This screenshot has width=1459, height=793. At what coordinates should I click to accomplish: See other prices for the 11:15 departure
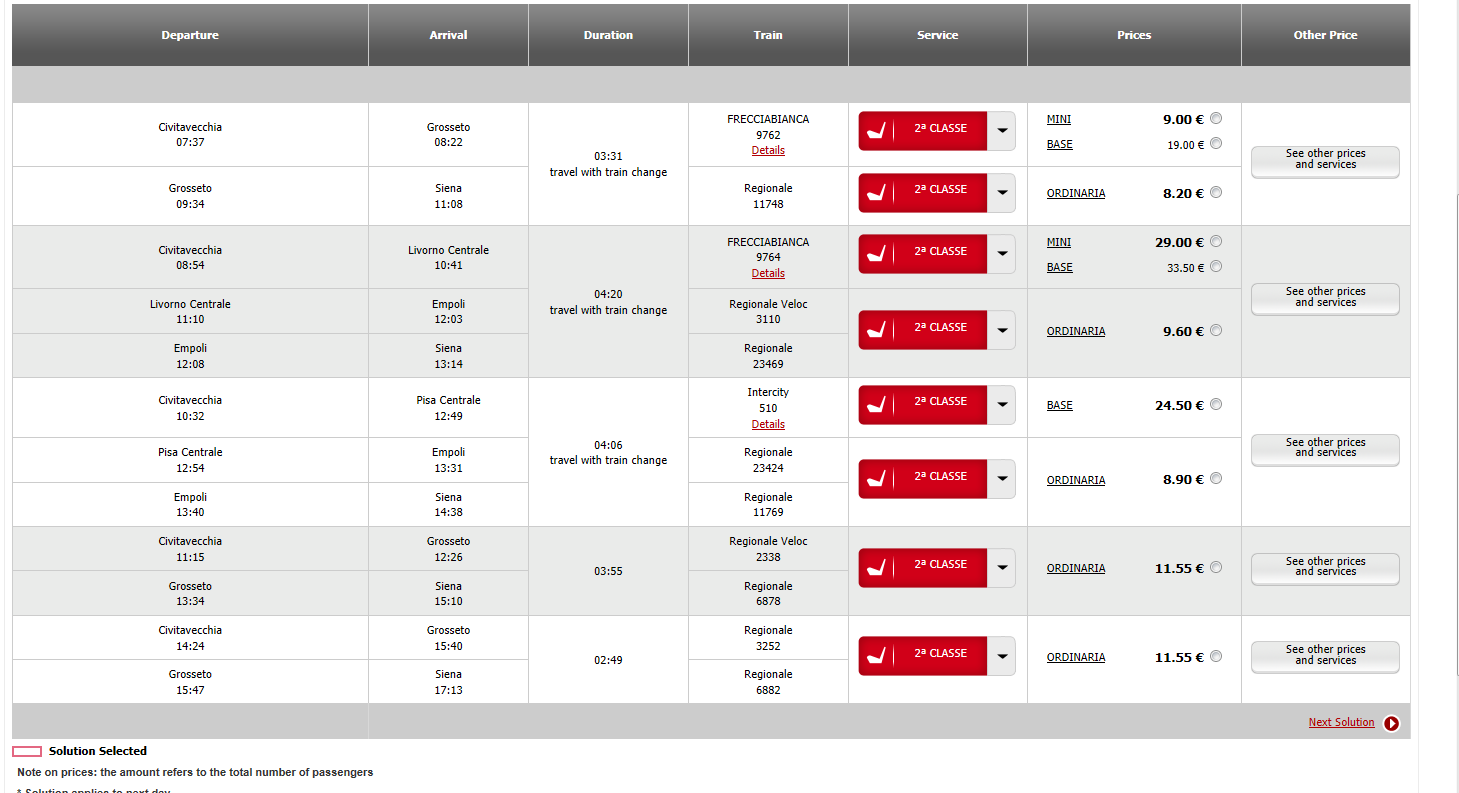(1325, 569)
